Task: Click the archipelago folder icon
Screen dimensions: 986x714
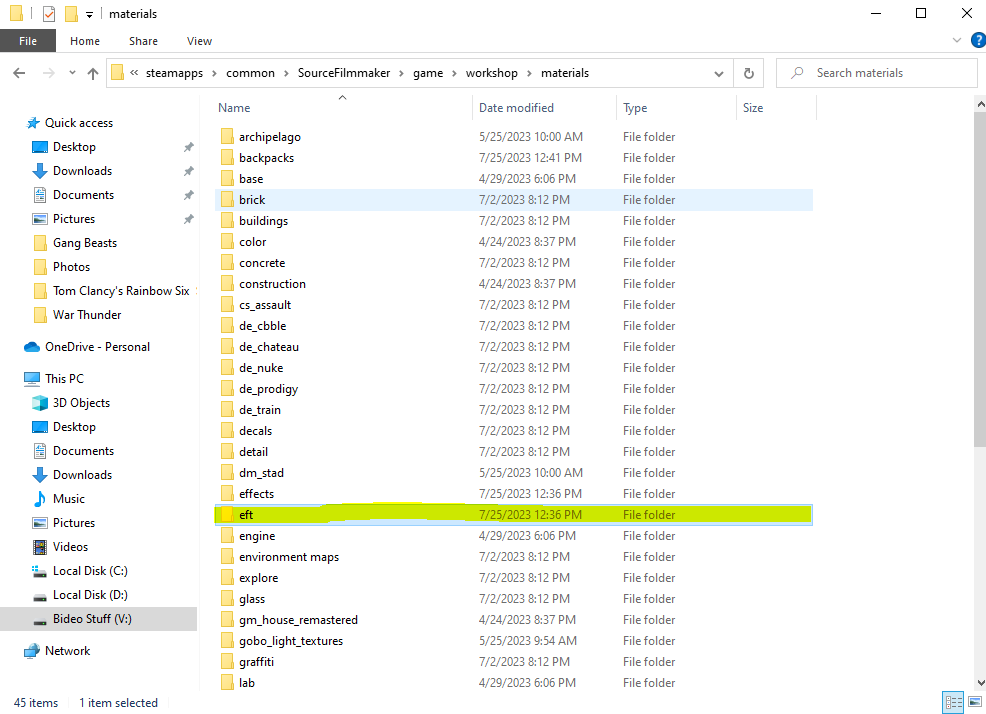Action: [227, 137]
